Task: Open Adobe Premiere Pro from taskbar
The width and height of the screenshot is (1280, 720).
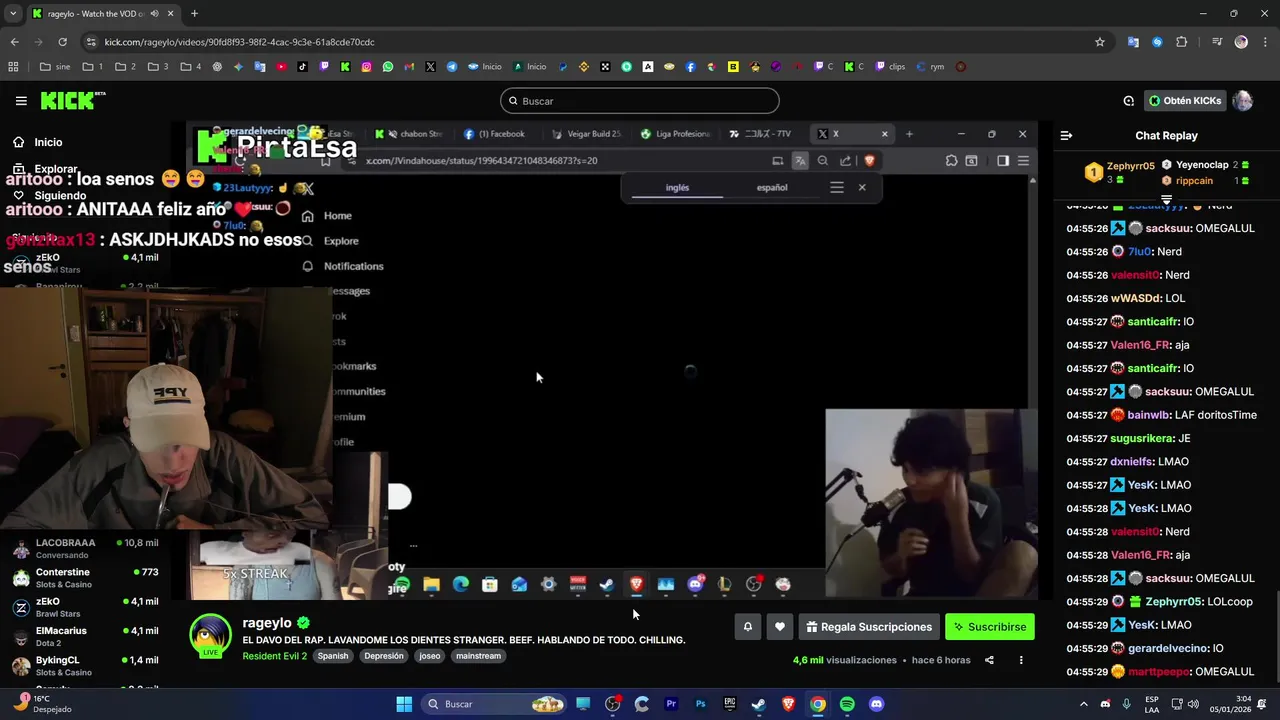Action: coord(671,704)
